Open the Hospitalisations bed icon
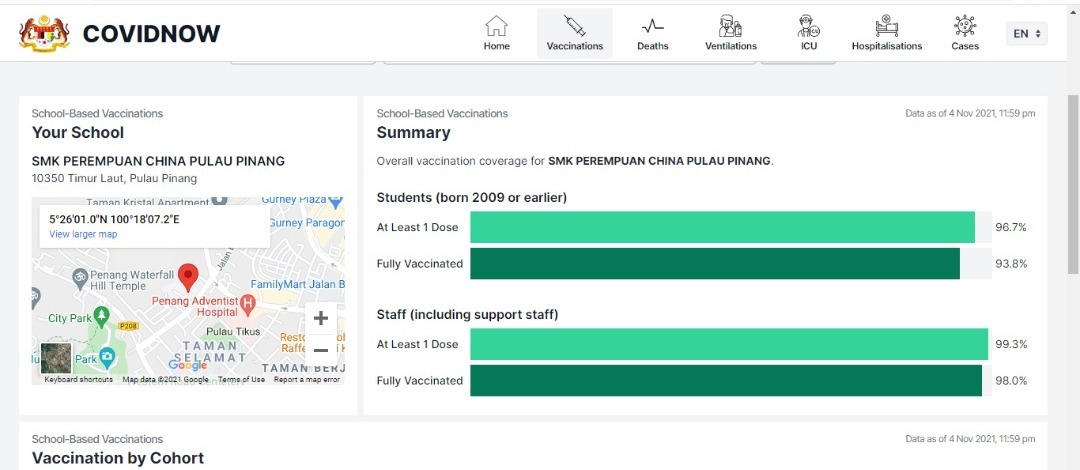Image resolution: width=1080 pixels, height=470 pixels. click(886, 26)
